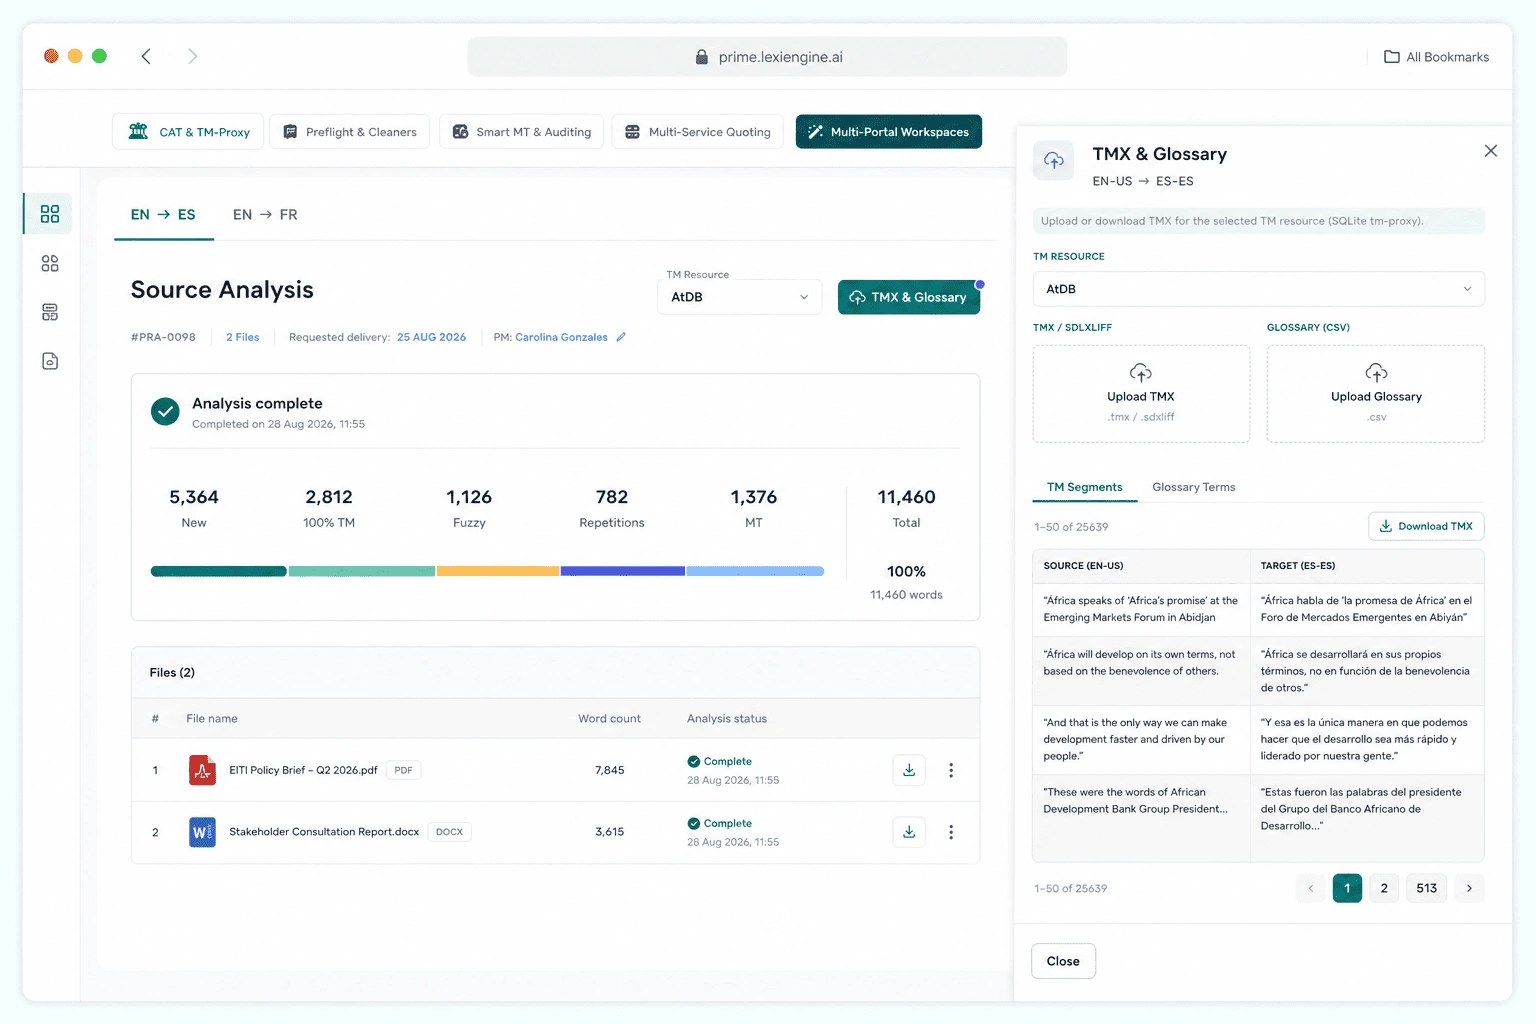Viewport: 1536px width, 1024px height.
Task: Download EITI Policy Brief file
Action: 909,770
